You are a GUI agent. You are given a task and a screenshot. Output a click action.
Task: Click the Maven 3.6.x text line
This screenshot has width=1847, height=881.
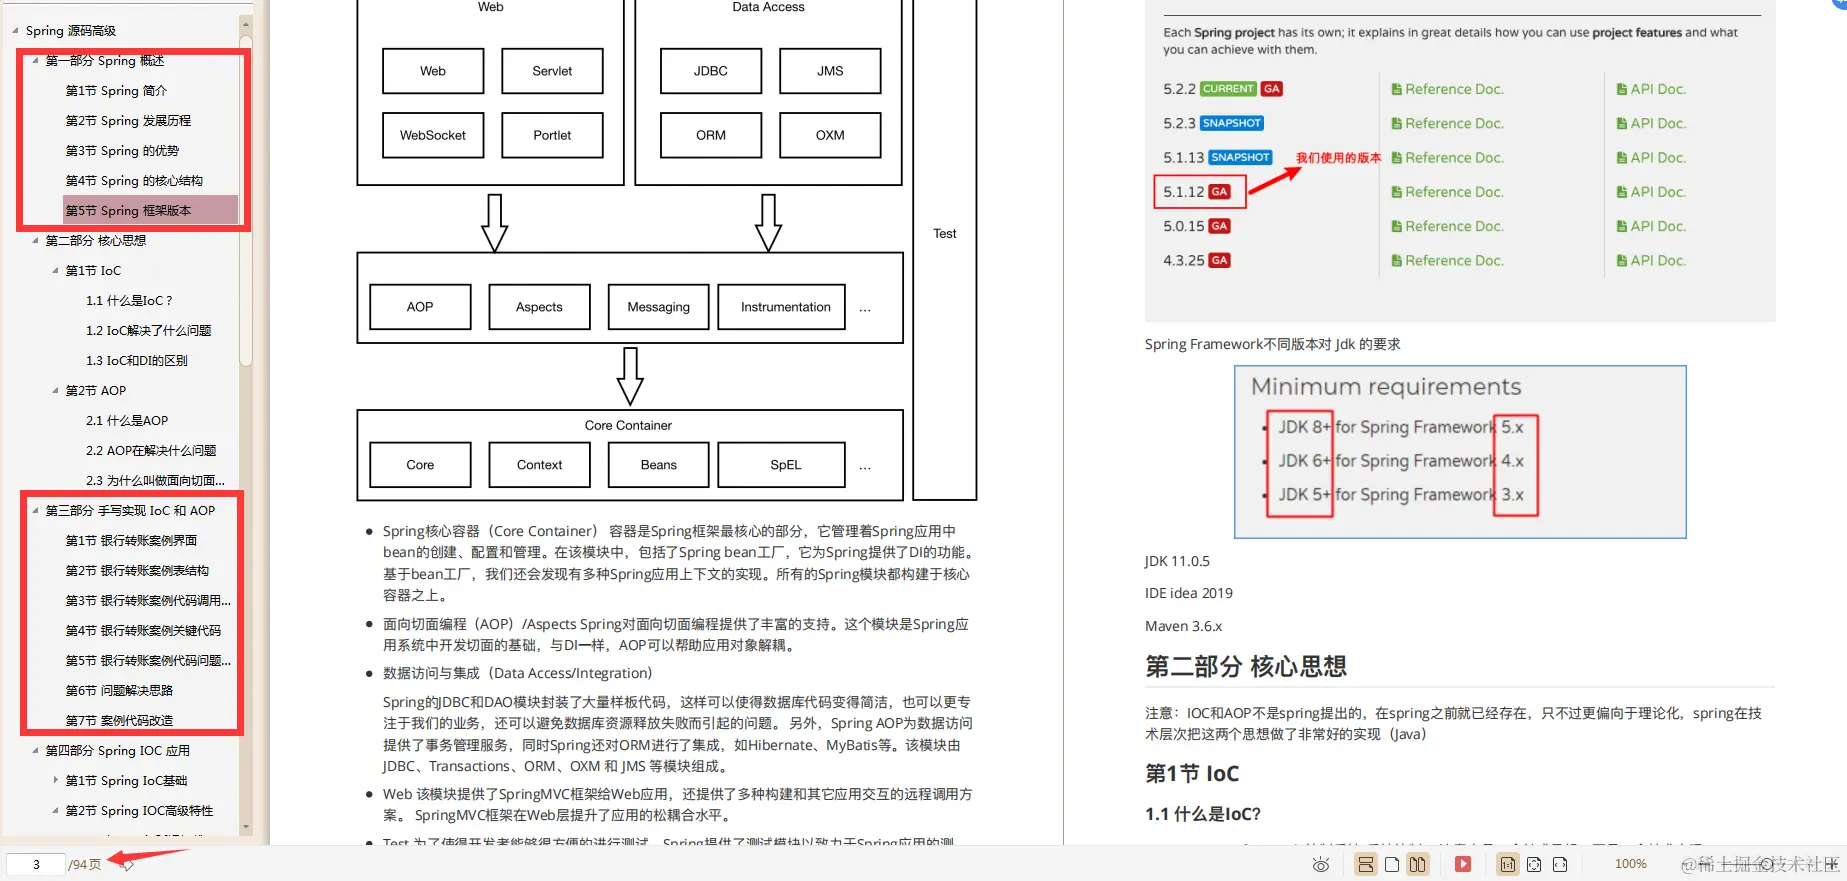pos(1184,626)
